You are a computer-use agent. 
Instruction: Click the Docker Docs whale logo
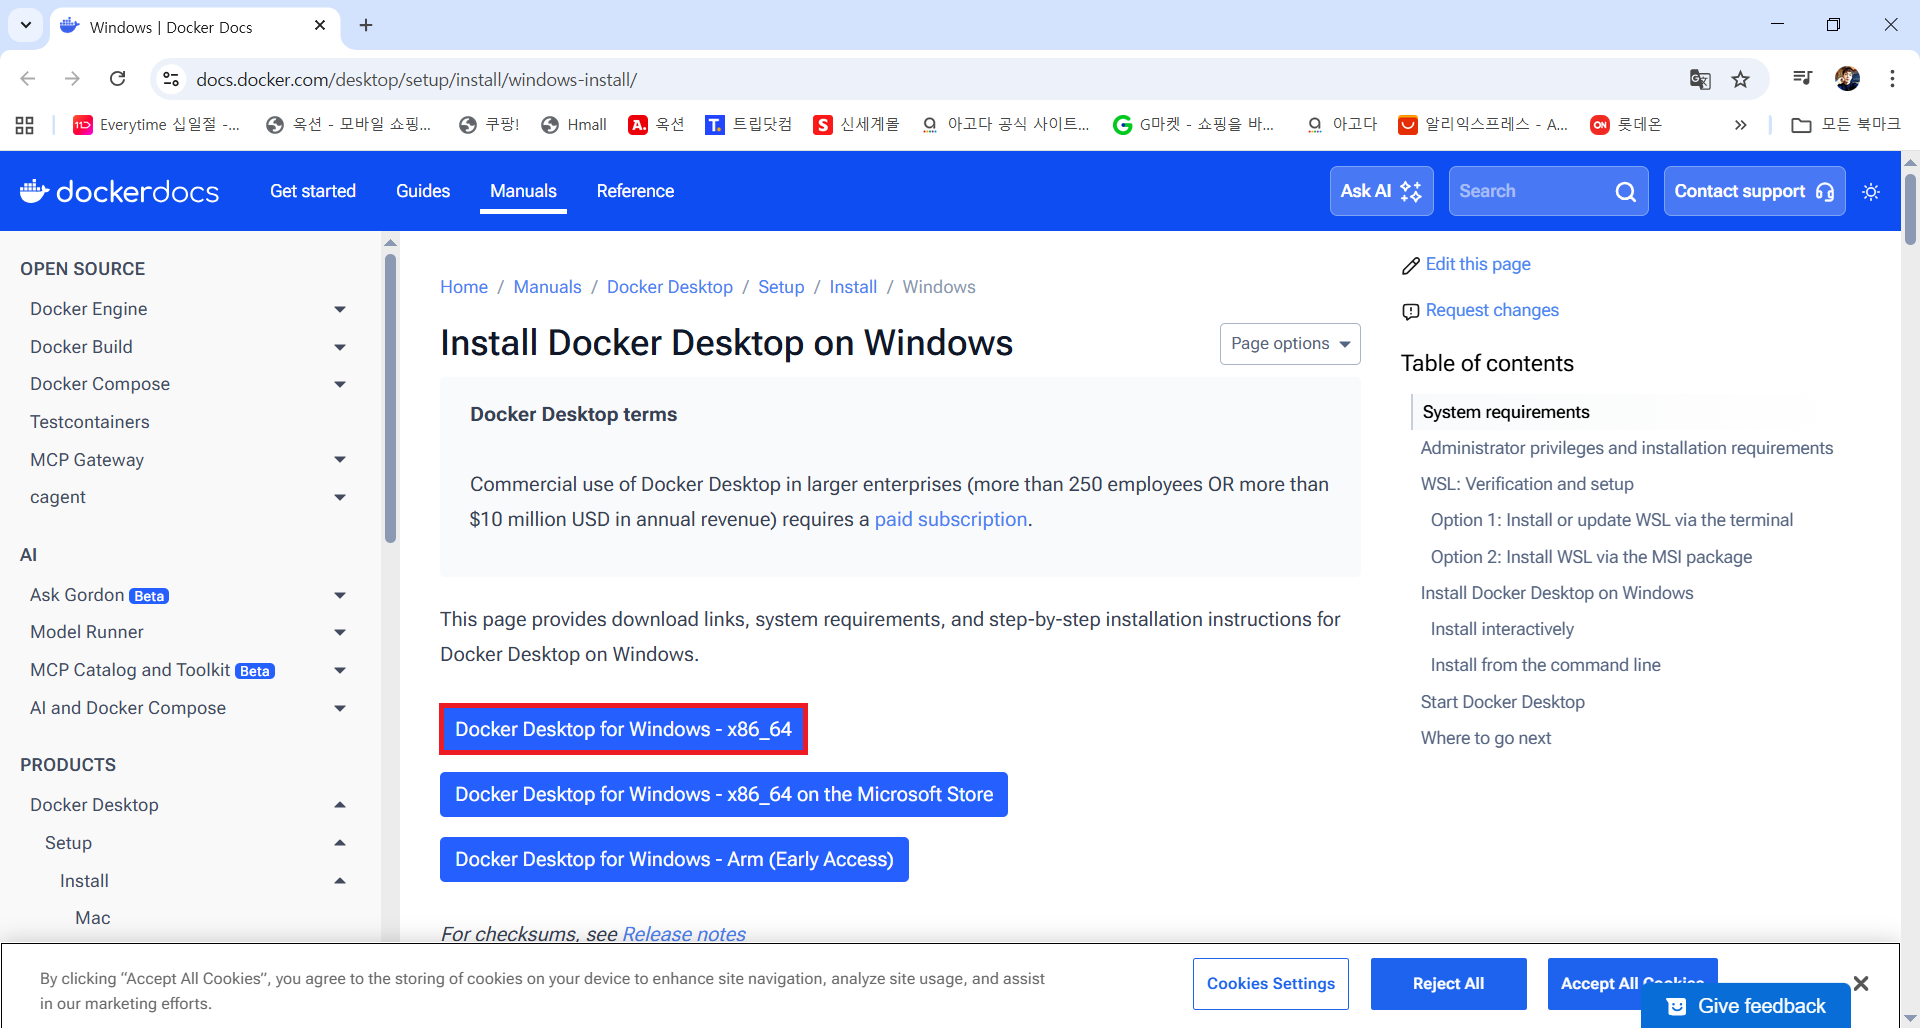(x=119, y=191)
